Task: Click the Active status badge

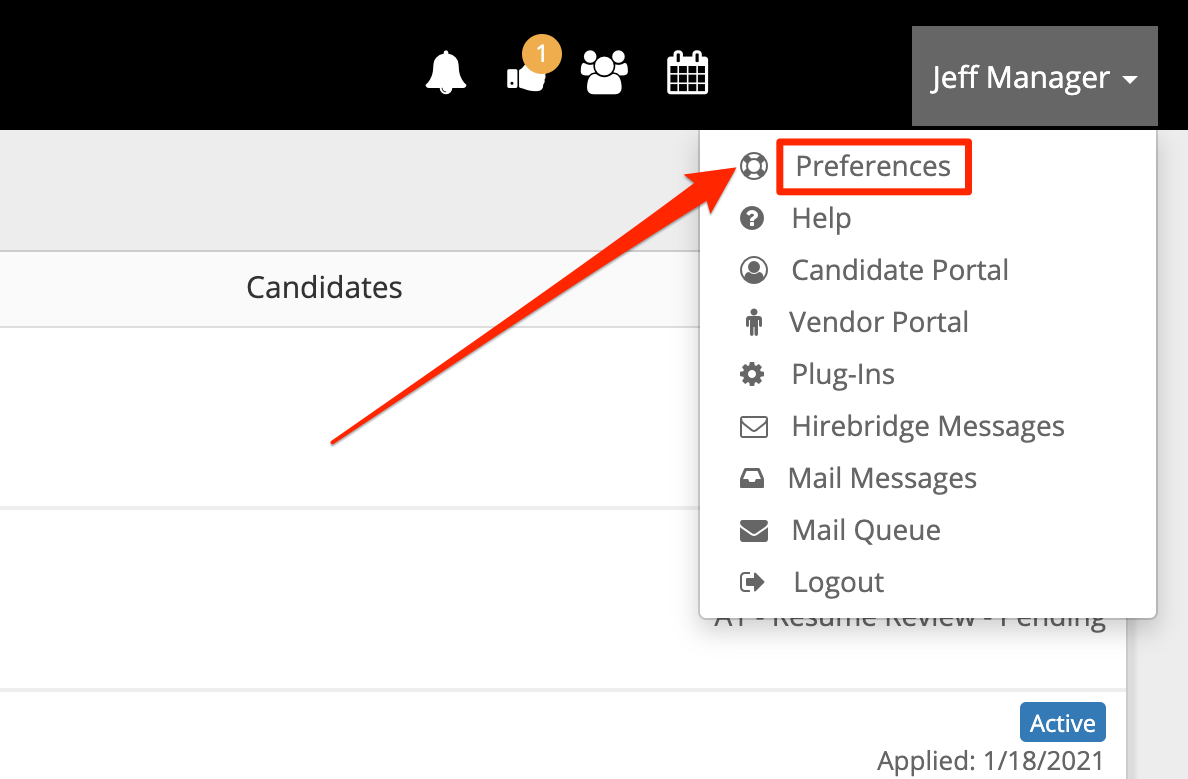Action: tap(1062, 721)
